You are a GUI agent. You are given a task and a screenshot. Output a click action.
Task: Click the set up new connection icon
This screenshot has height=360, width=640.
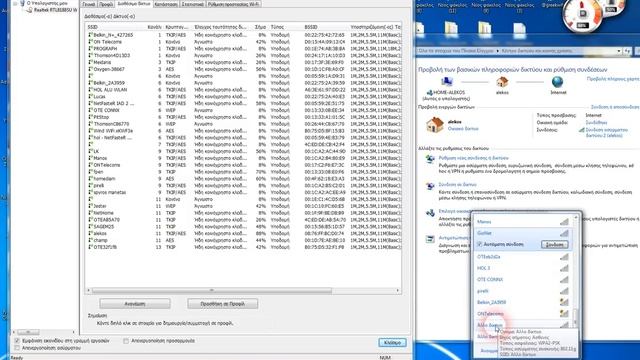pyautogui.click(x=430, y=159)
